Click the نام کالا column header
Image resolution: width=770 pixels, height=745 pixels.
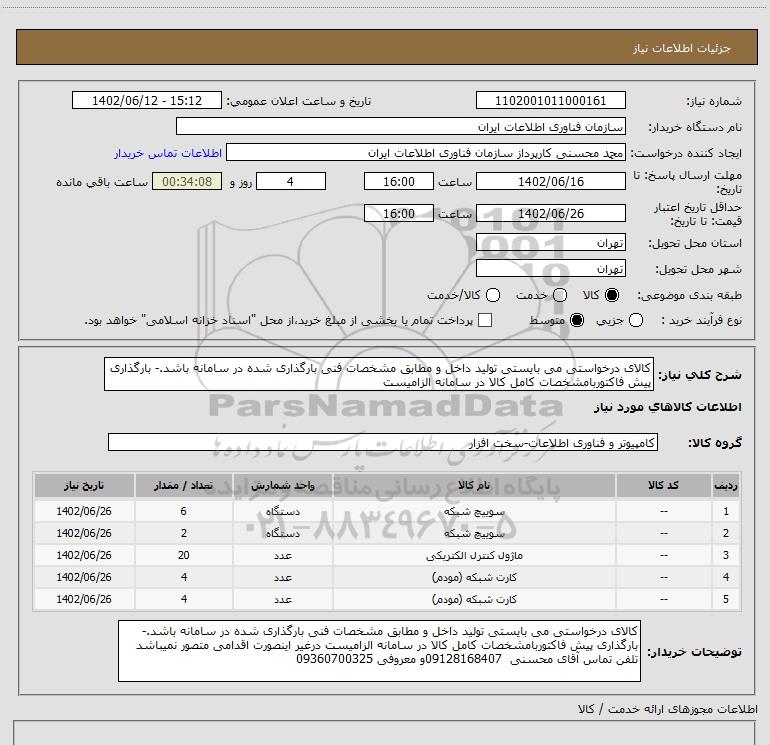pos(474,486)
